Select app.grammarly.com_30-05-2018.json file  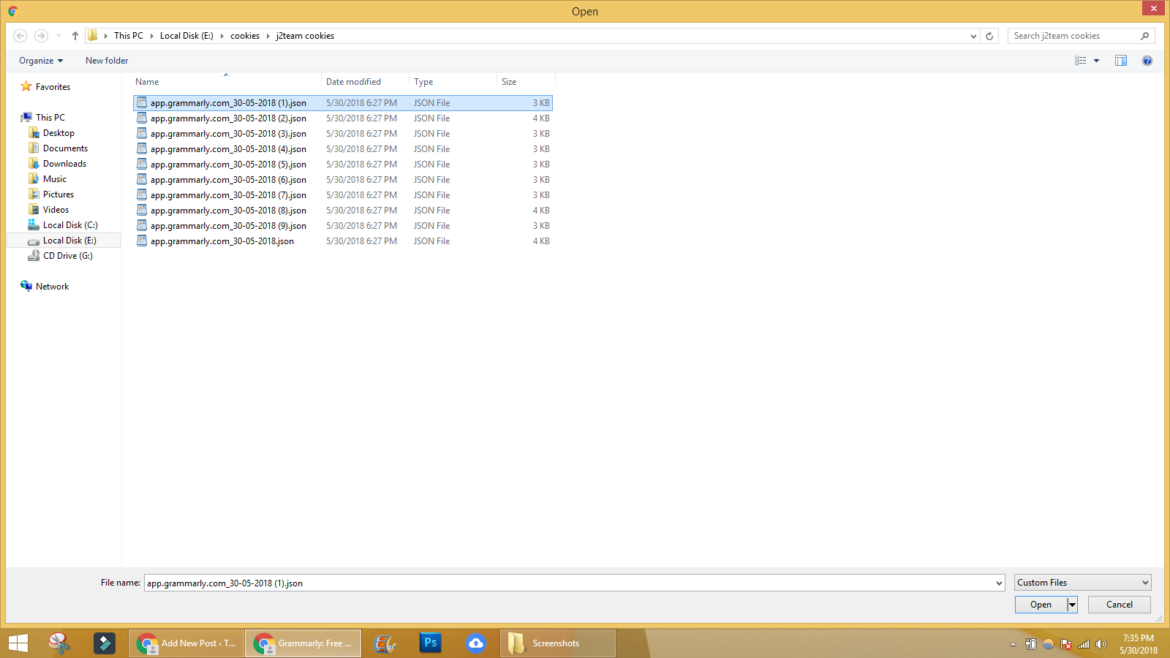click(x=343, y=241)
